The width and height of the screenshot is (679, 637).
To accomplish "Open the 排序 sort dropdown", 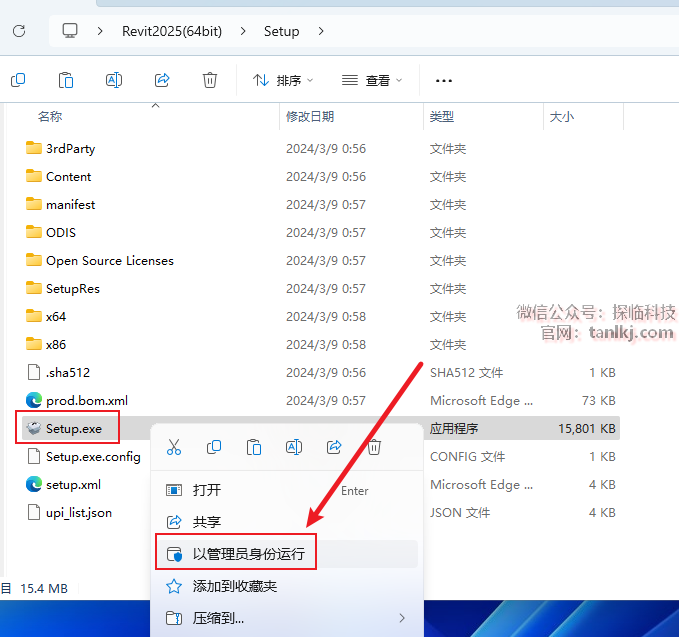I will point(283,80).
